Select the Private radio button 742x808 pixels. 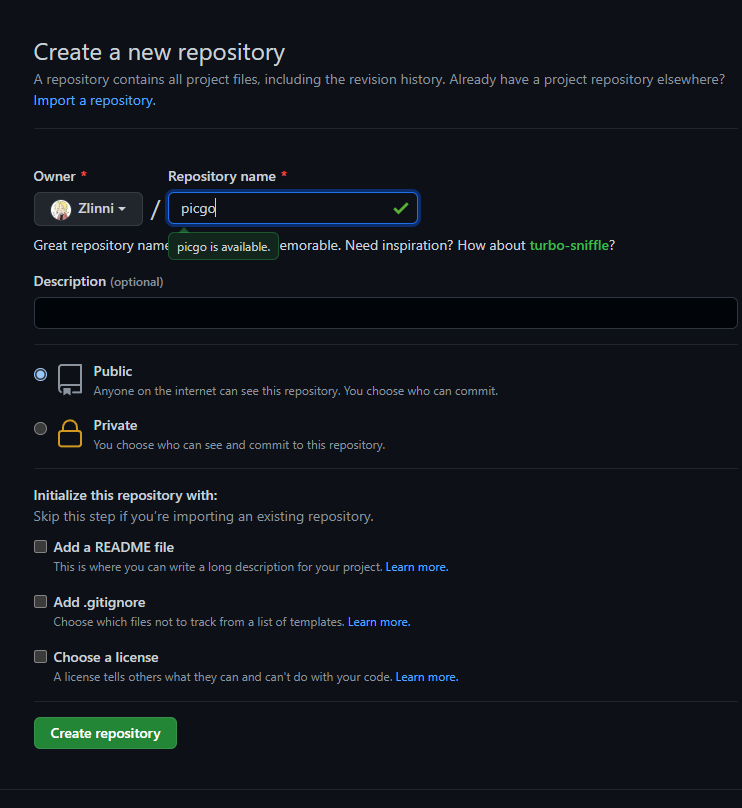pos(40,428)
